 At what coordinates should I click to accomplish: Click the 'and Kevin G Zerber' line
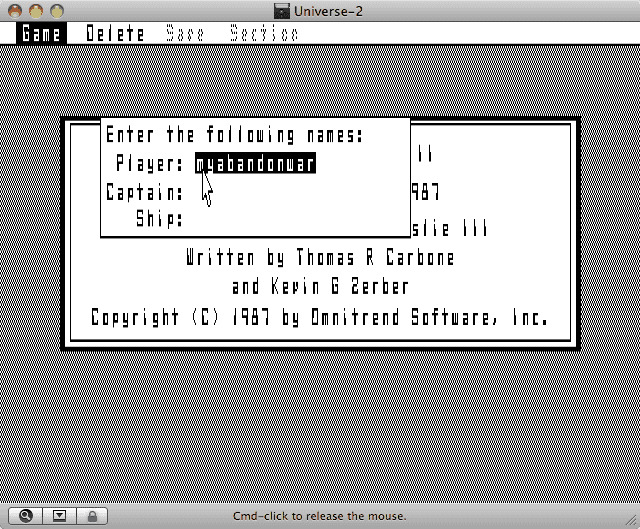coord(320,287)
